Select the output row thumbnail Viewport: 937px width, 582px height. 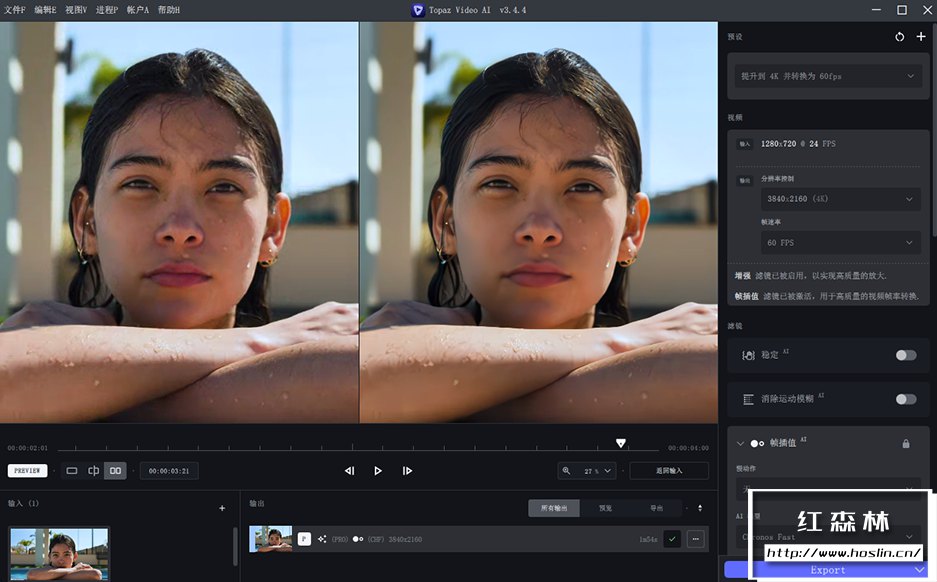[271, 539]
